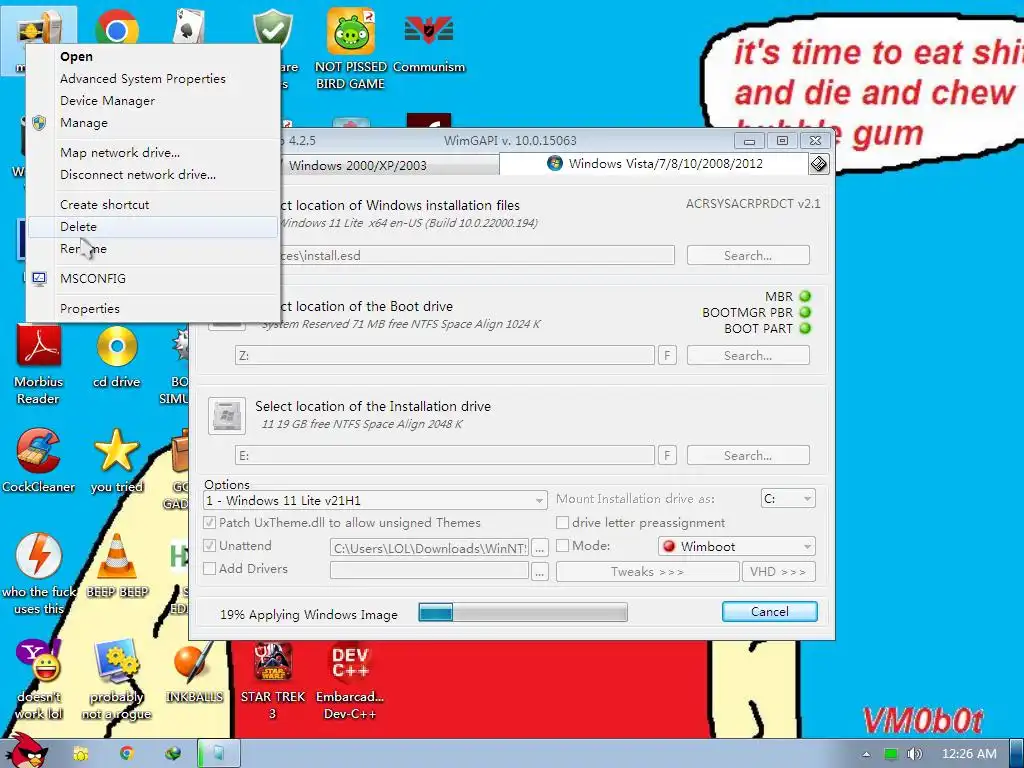The height and width of the screenshot is (768, 1024).
Task: Select Map network drive... menu entry
Action: tap(153, 152)
